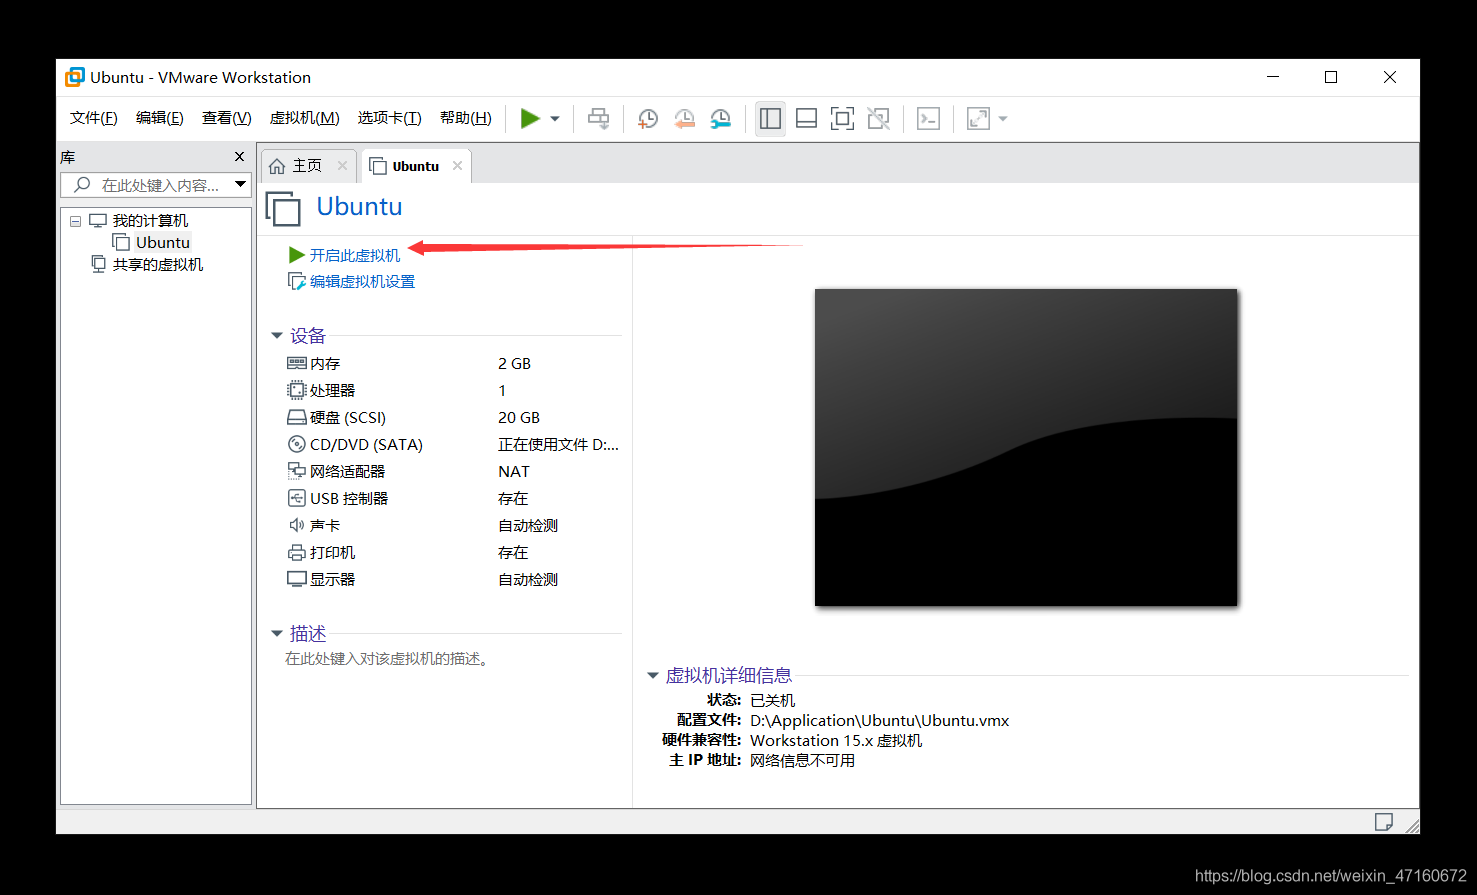
Task: Click the console view toolbar icon
Action: (x=928, y=119)
